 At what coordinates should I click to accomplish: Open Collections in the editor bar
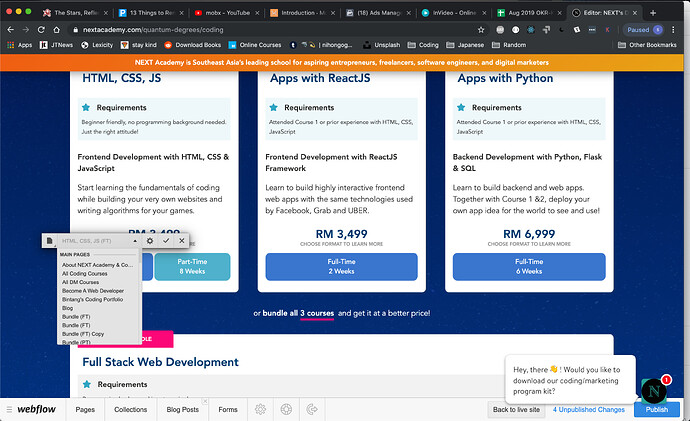(131, 410)
